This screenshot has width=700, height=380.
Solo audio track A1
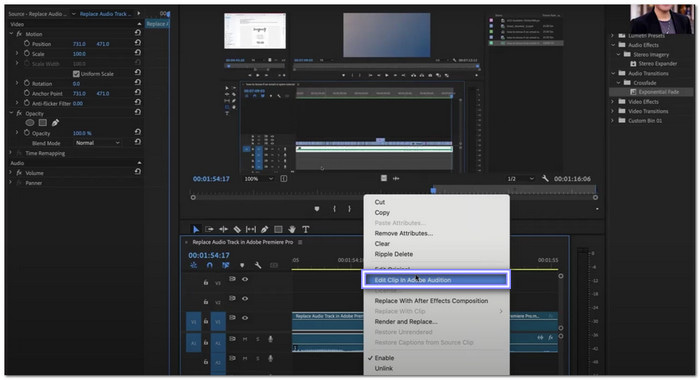[258, 339]
